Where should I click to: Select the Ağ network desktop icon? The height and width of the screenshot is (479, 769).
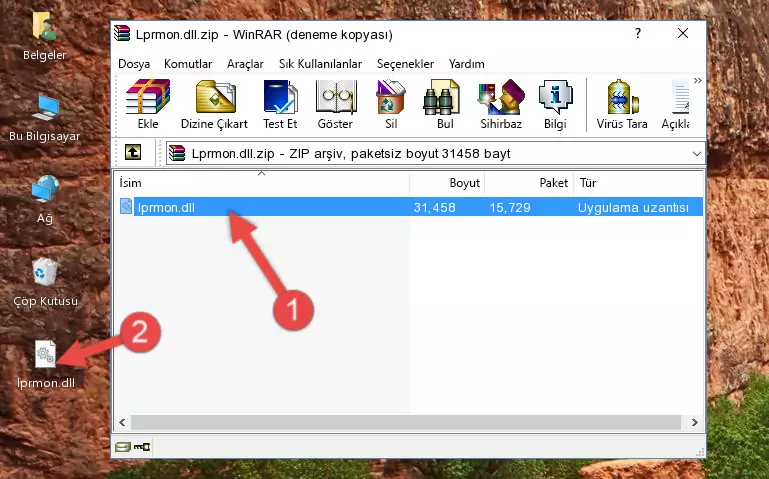(45, 199)
